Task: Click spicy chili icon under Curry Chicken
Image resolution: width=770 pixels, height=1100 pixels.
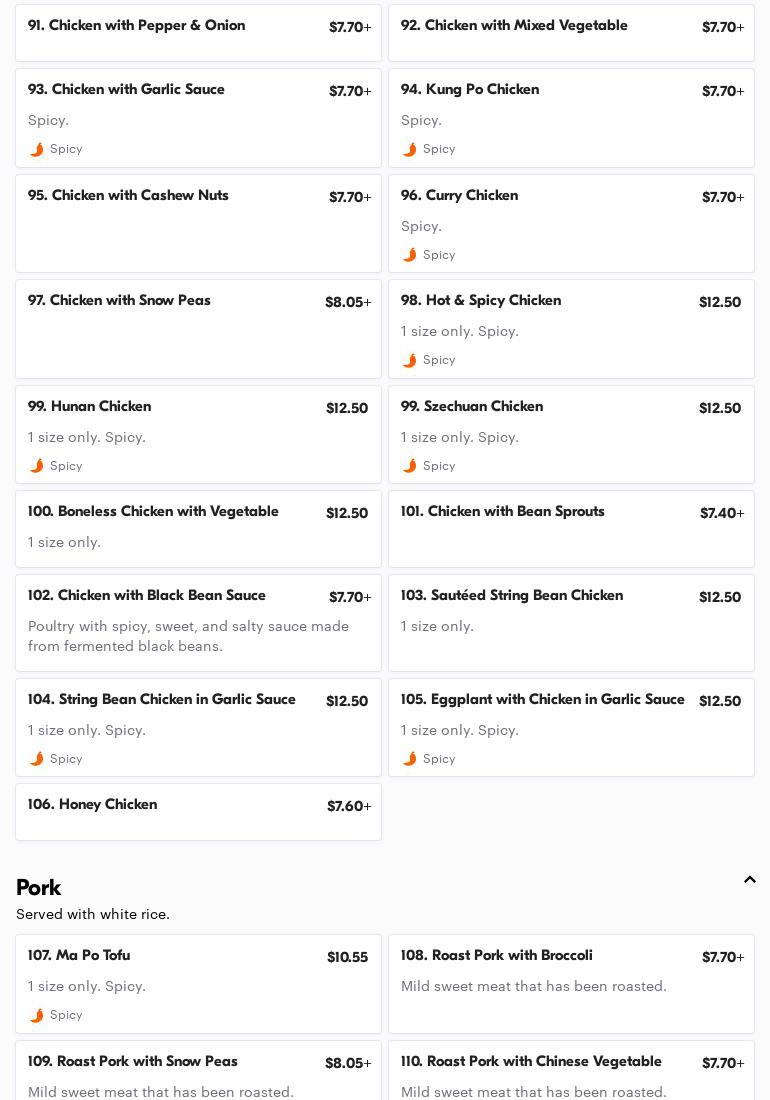Action: [409, 255]
